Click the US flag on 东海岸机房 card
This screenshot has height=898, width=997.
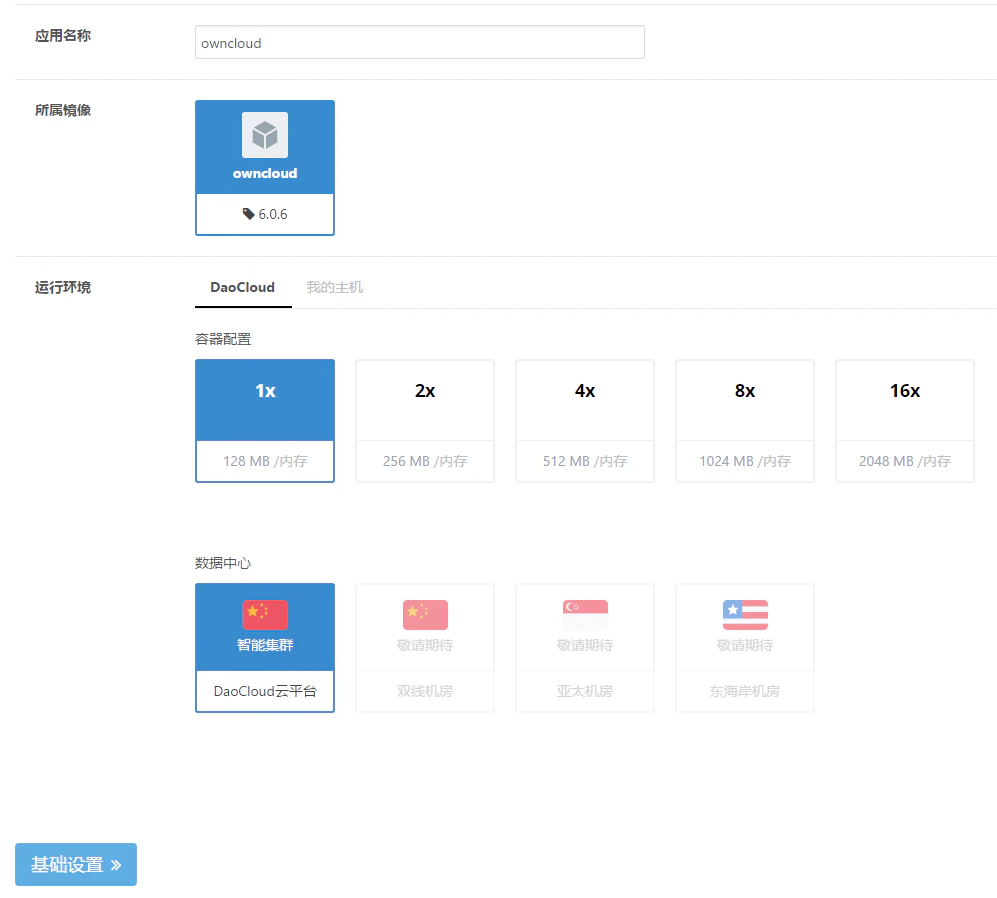point(745,615)
